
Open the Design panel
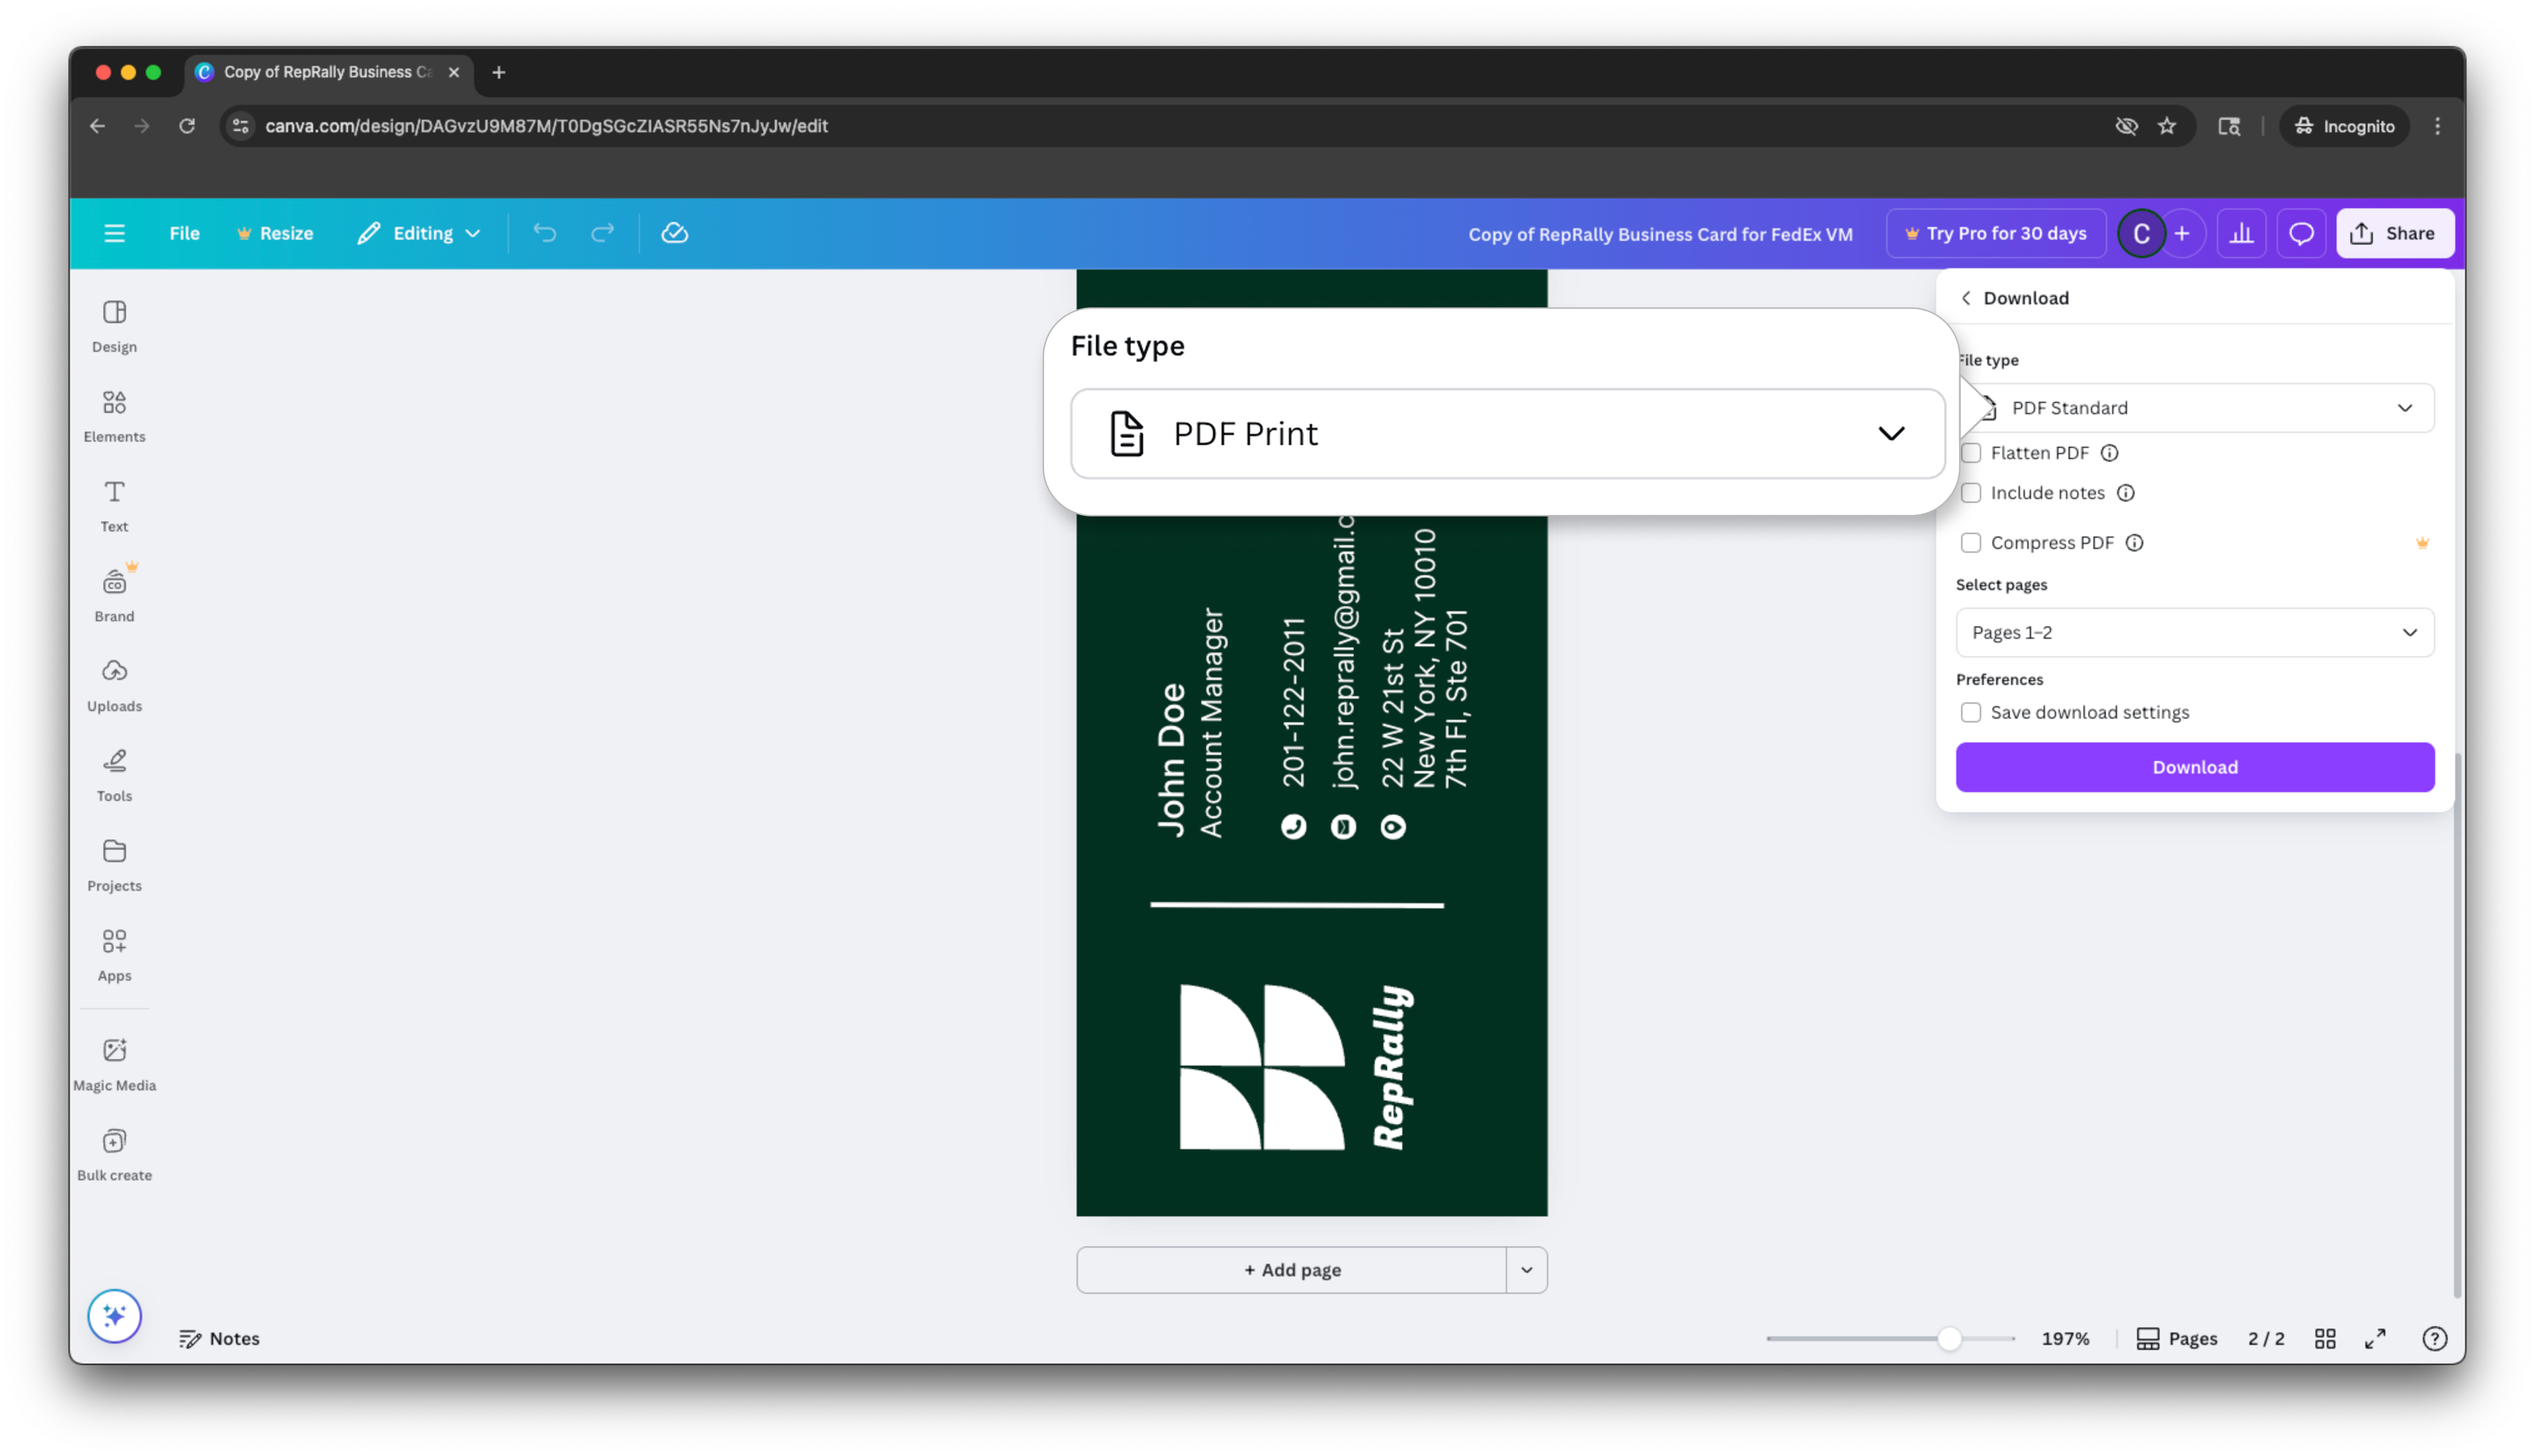click(114, 326)
